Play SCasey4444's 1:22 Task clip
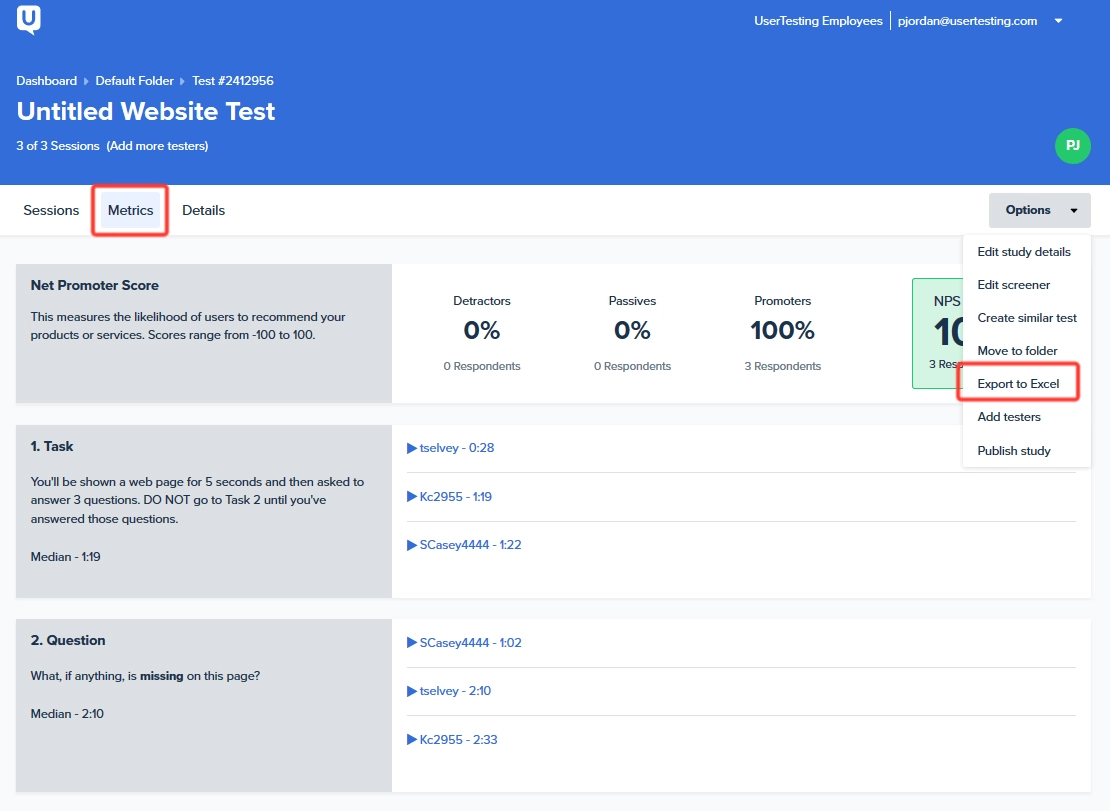This screenshot has width=1110, height=811. click(x=464, y=544)
